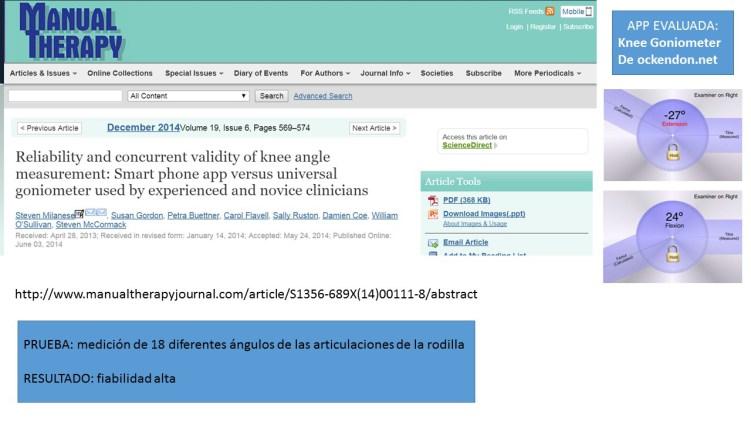Download the PDF (368 KB) link
Viewport: 751px width, 422px height.
click(x=467, y=200)
